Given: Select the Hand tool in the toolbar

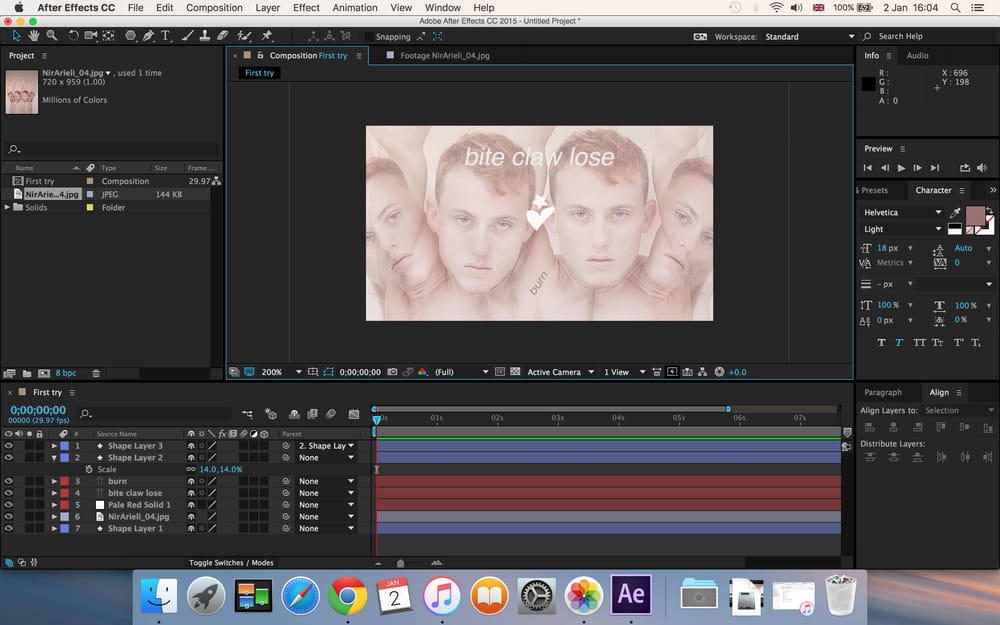Looking at the screenshot, I should 34,35.
